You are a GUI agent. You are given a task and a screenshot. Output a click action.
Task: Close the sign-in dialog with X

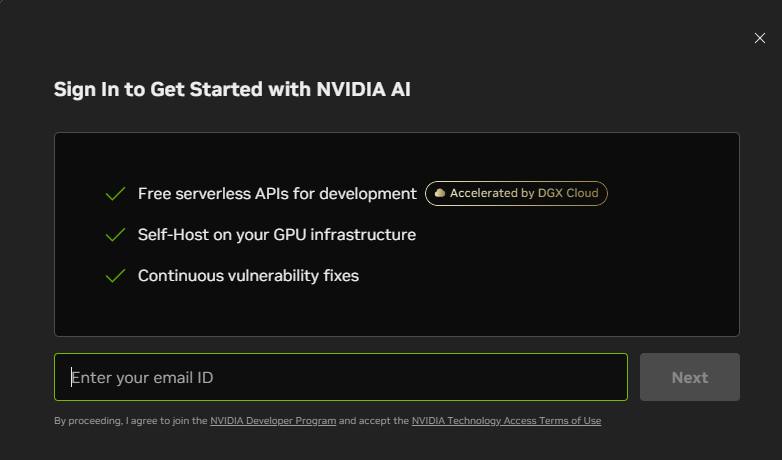point(759,38)
